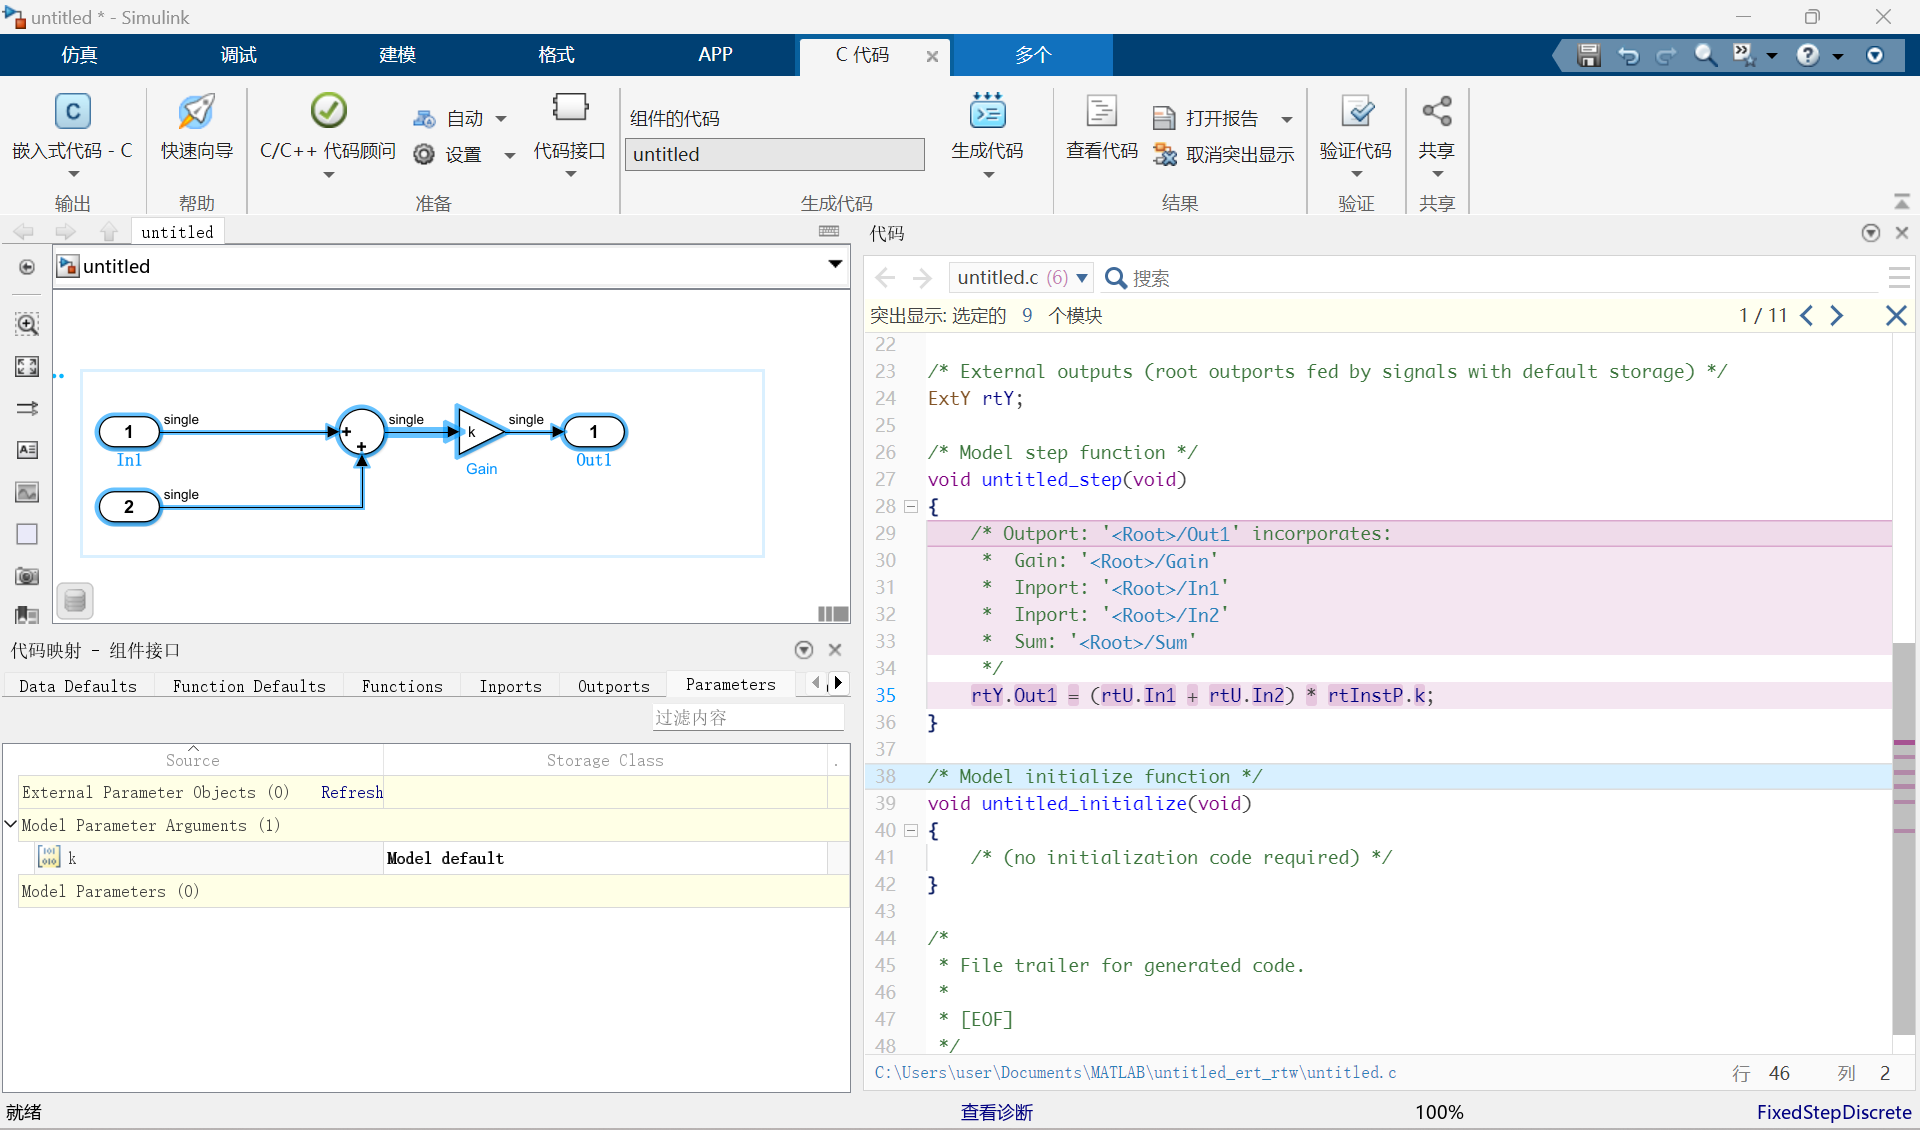Collapse Model Parameter Arguments tree row
The height and width of the screenshot is (1130, 1920).
pos(11,825)
